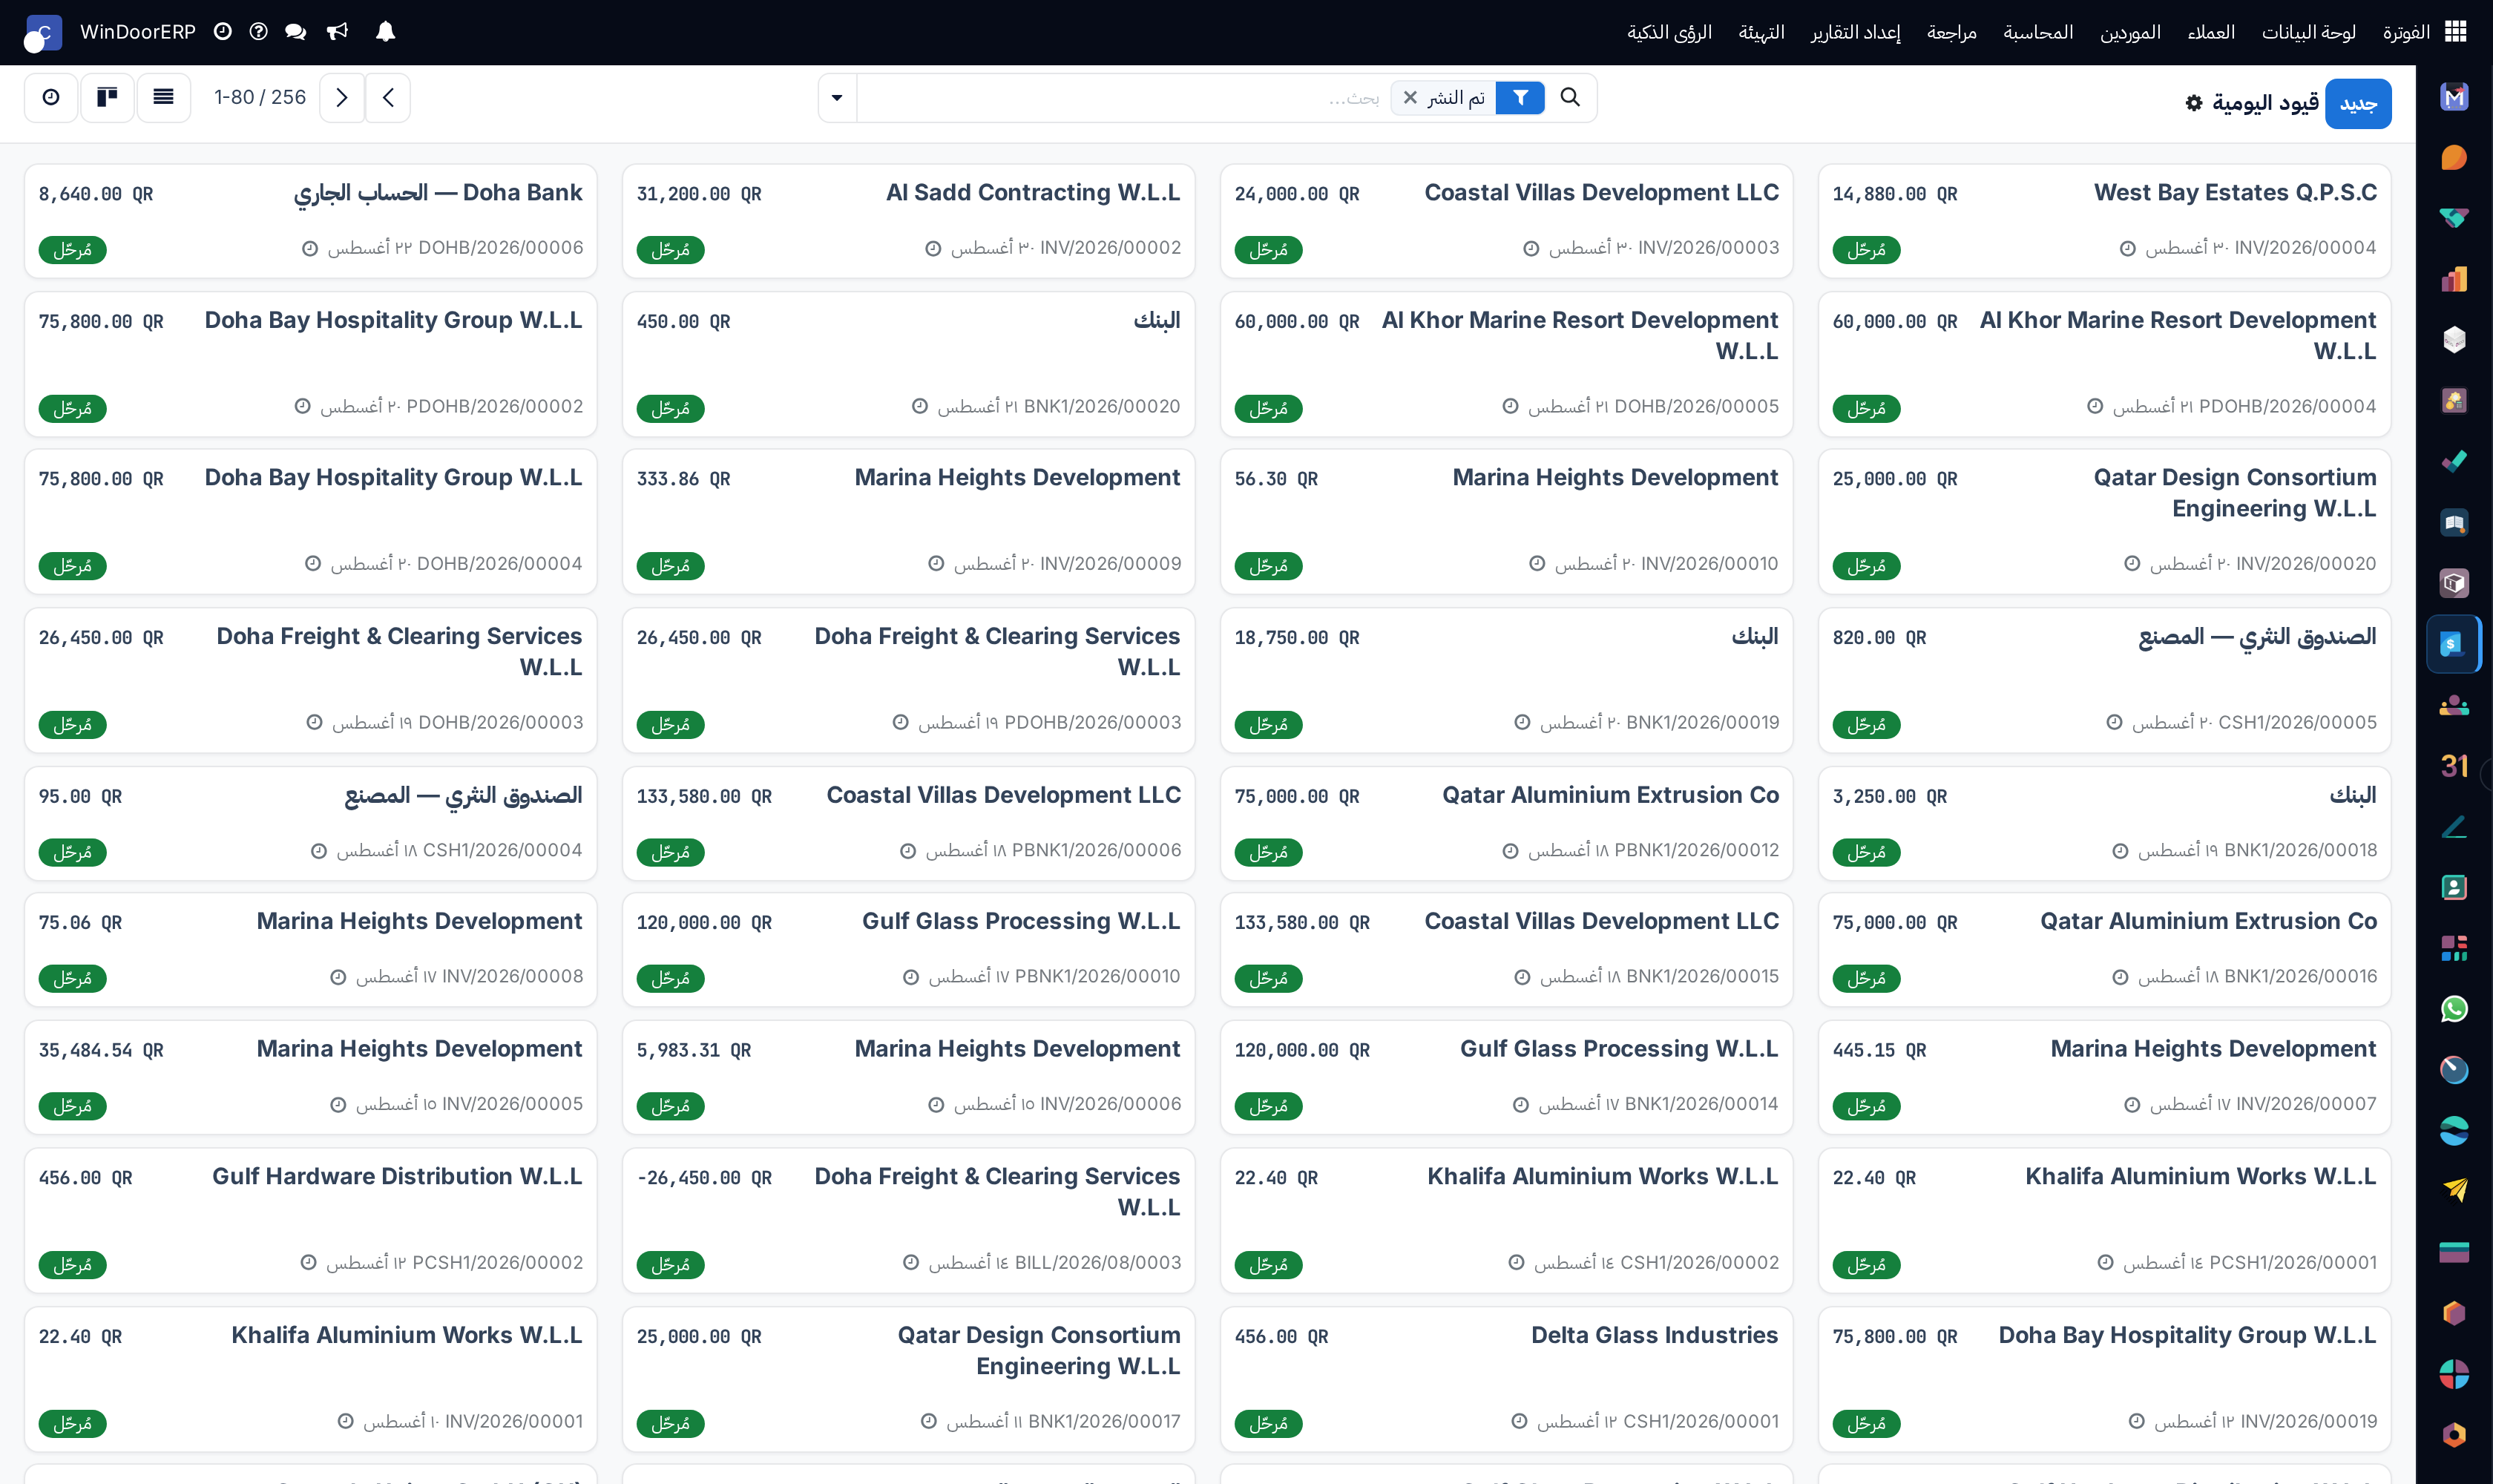Screen dimensions: 2493x1484
Task: Switch to activity clock view
Action: (x=51, y=97)
